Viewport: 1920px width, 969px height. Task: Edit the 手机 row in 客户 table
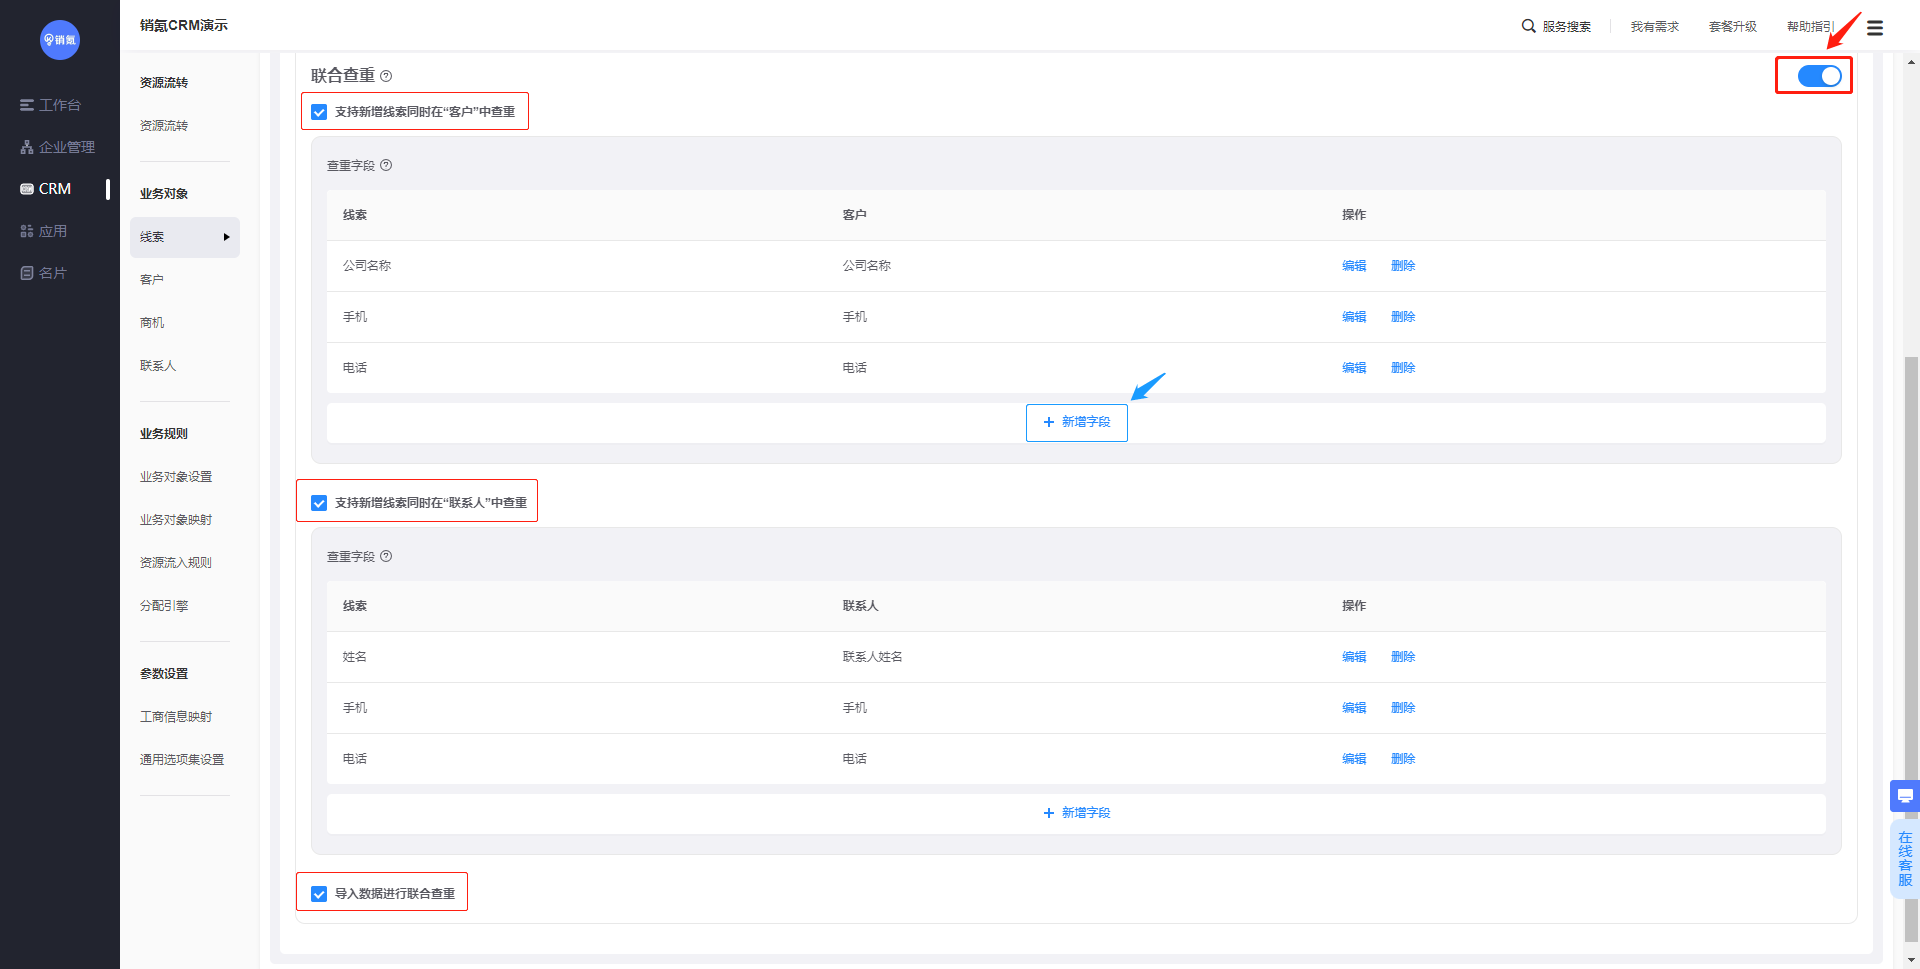click(x=1354, y=317)
